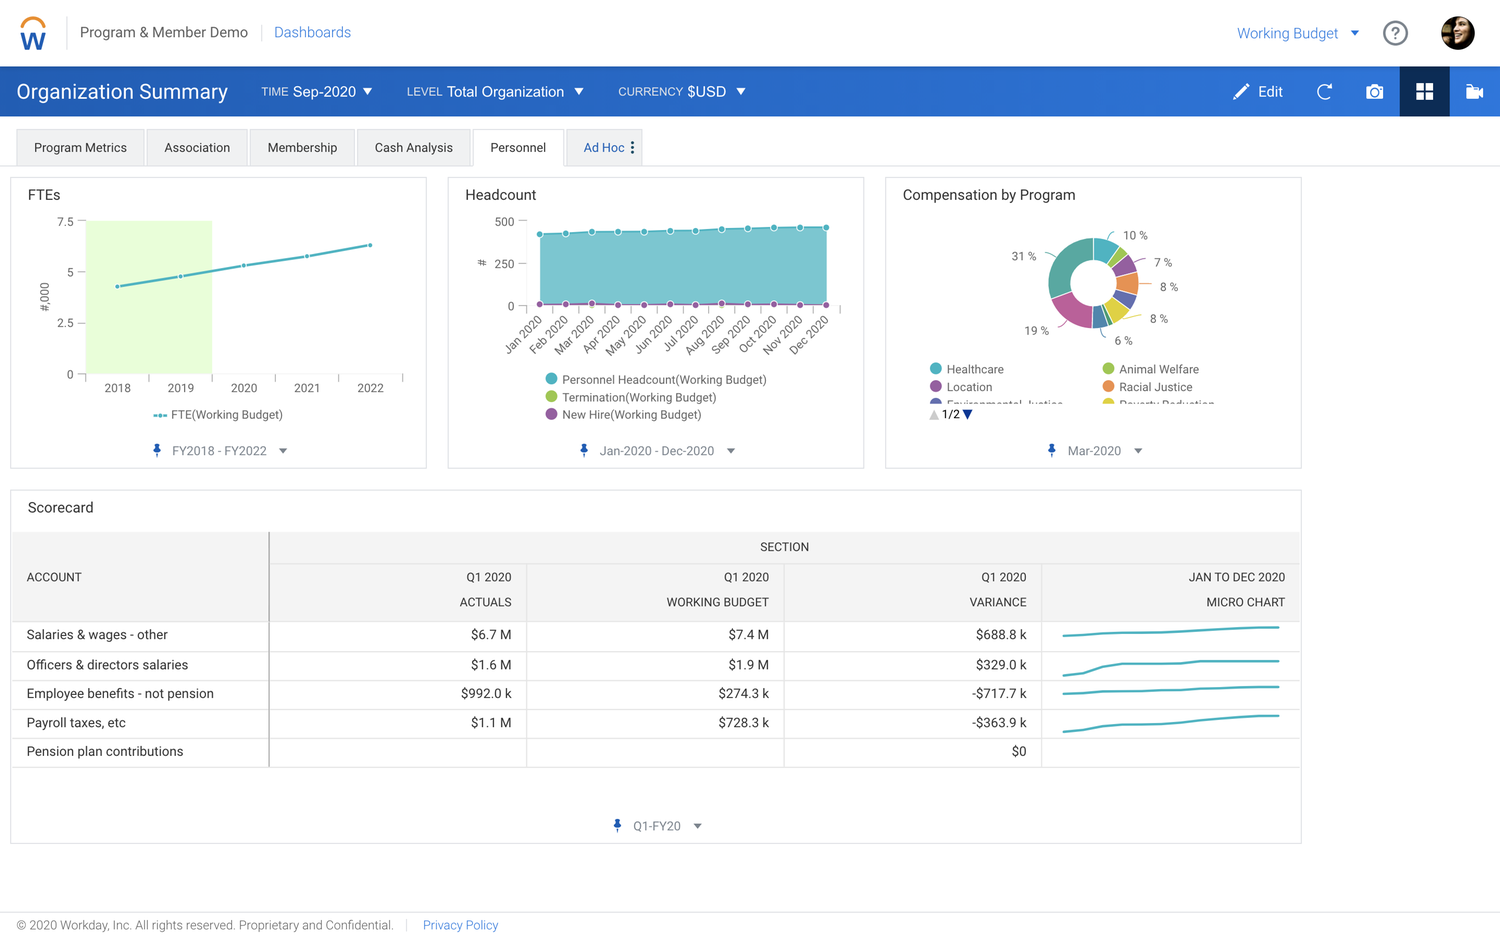Screen dimensions: 1500x938
Task: Click the pin icon under the FTEs chart
Action: 157,450
